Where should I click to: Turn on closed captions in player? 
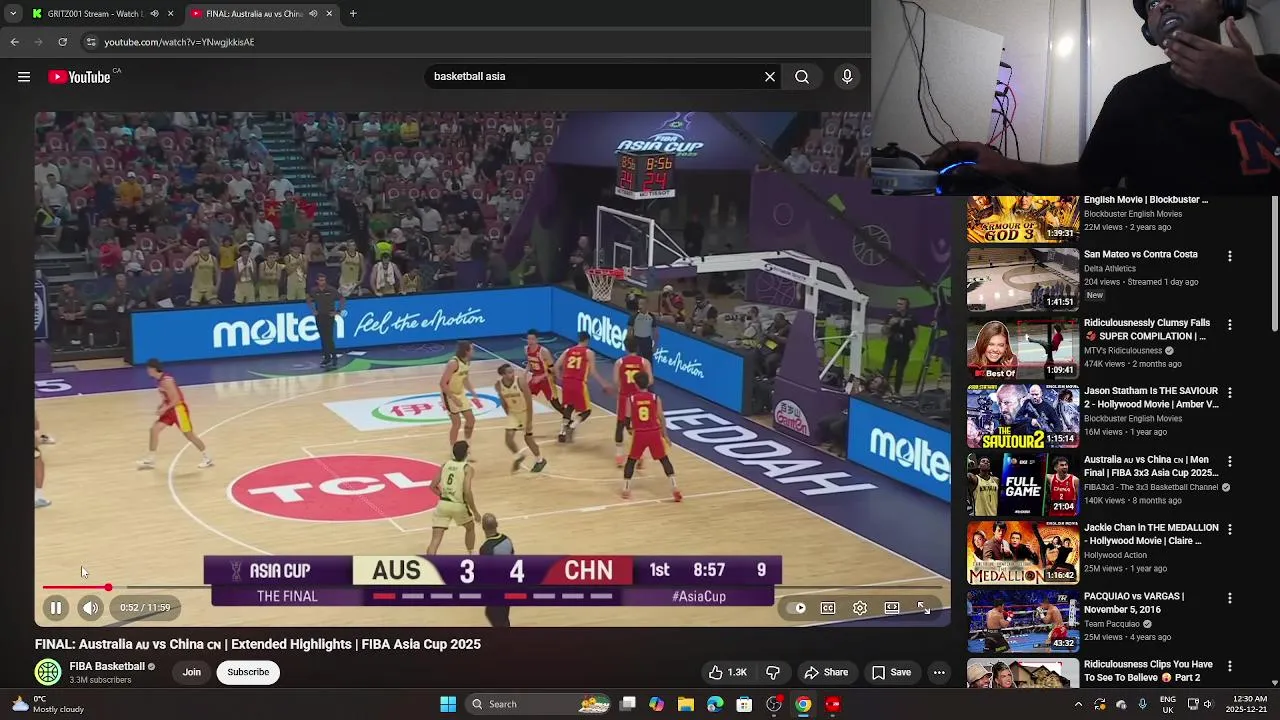click(x=828, y=607)
